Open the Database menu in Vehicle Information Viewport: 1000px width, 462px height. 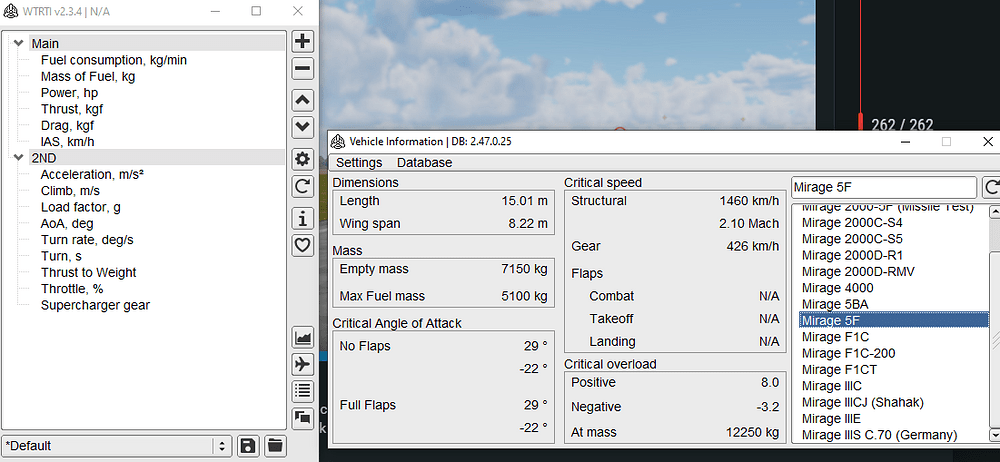tap(424, 162)
